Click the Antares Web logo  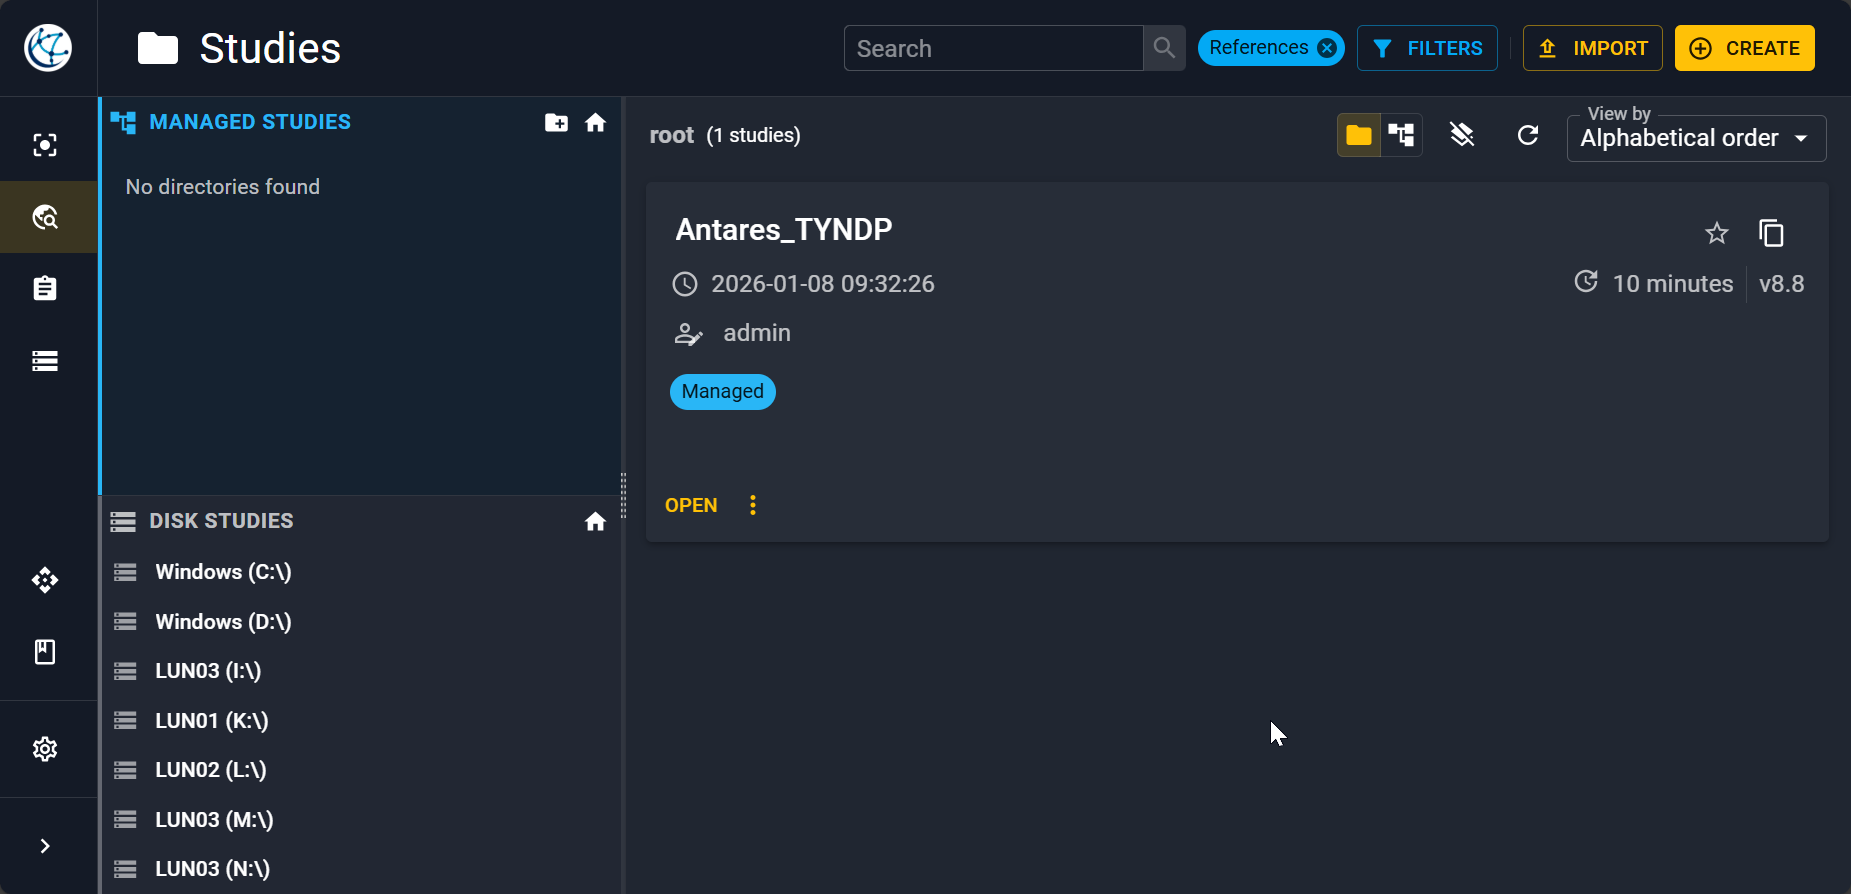coord(48,48)
